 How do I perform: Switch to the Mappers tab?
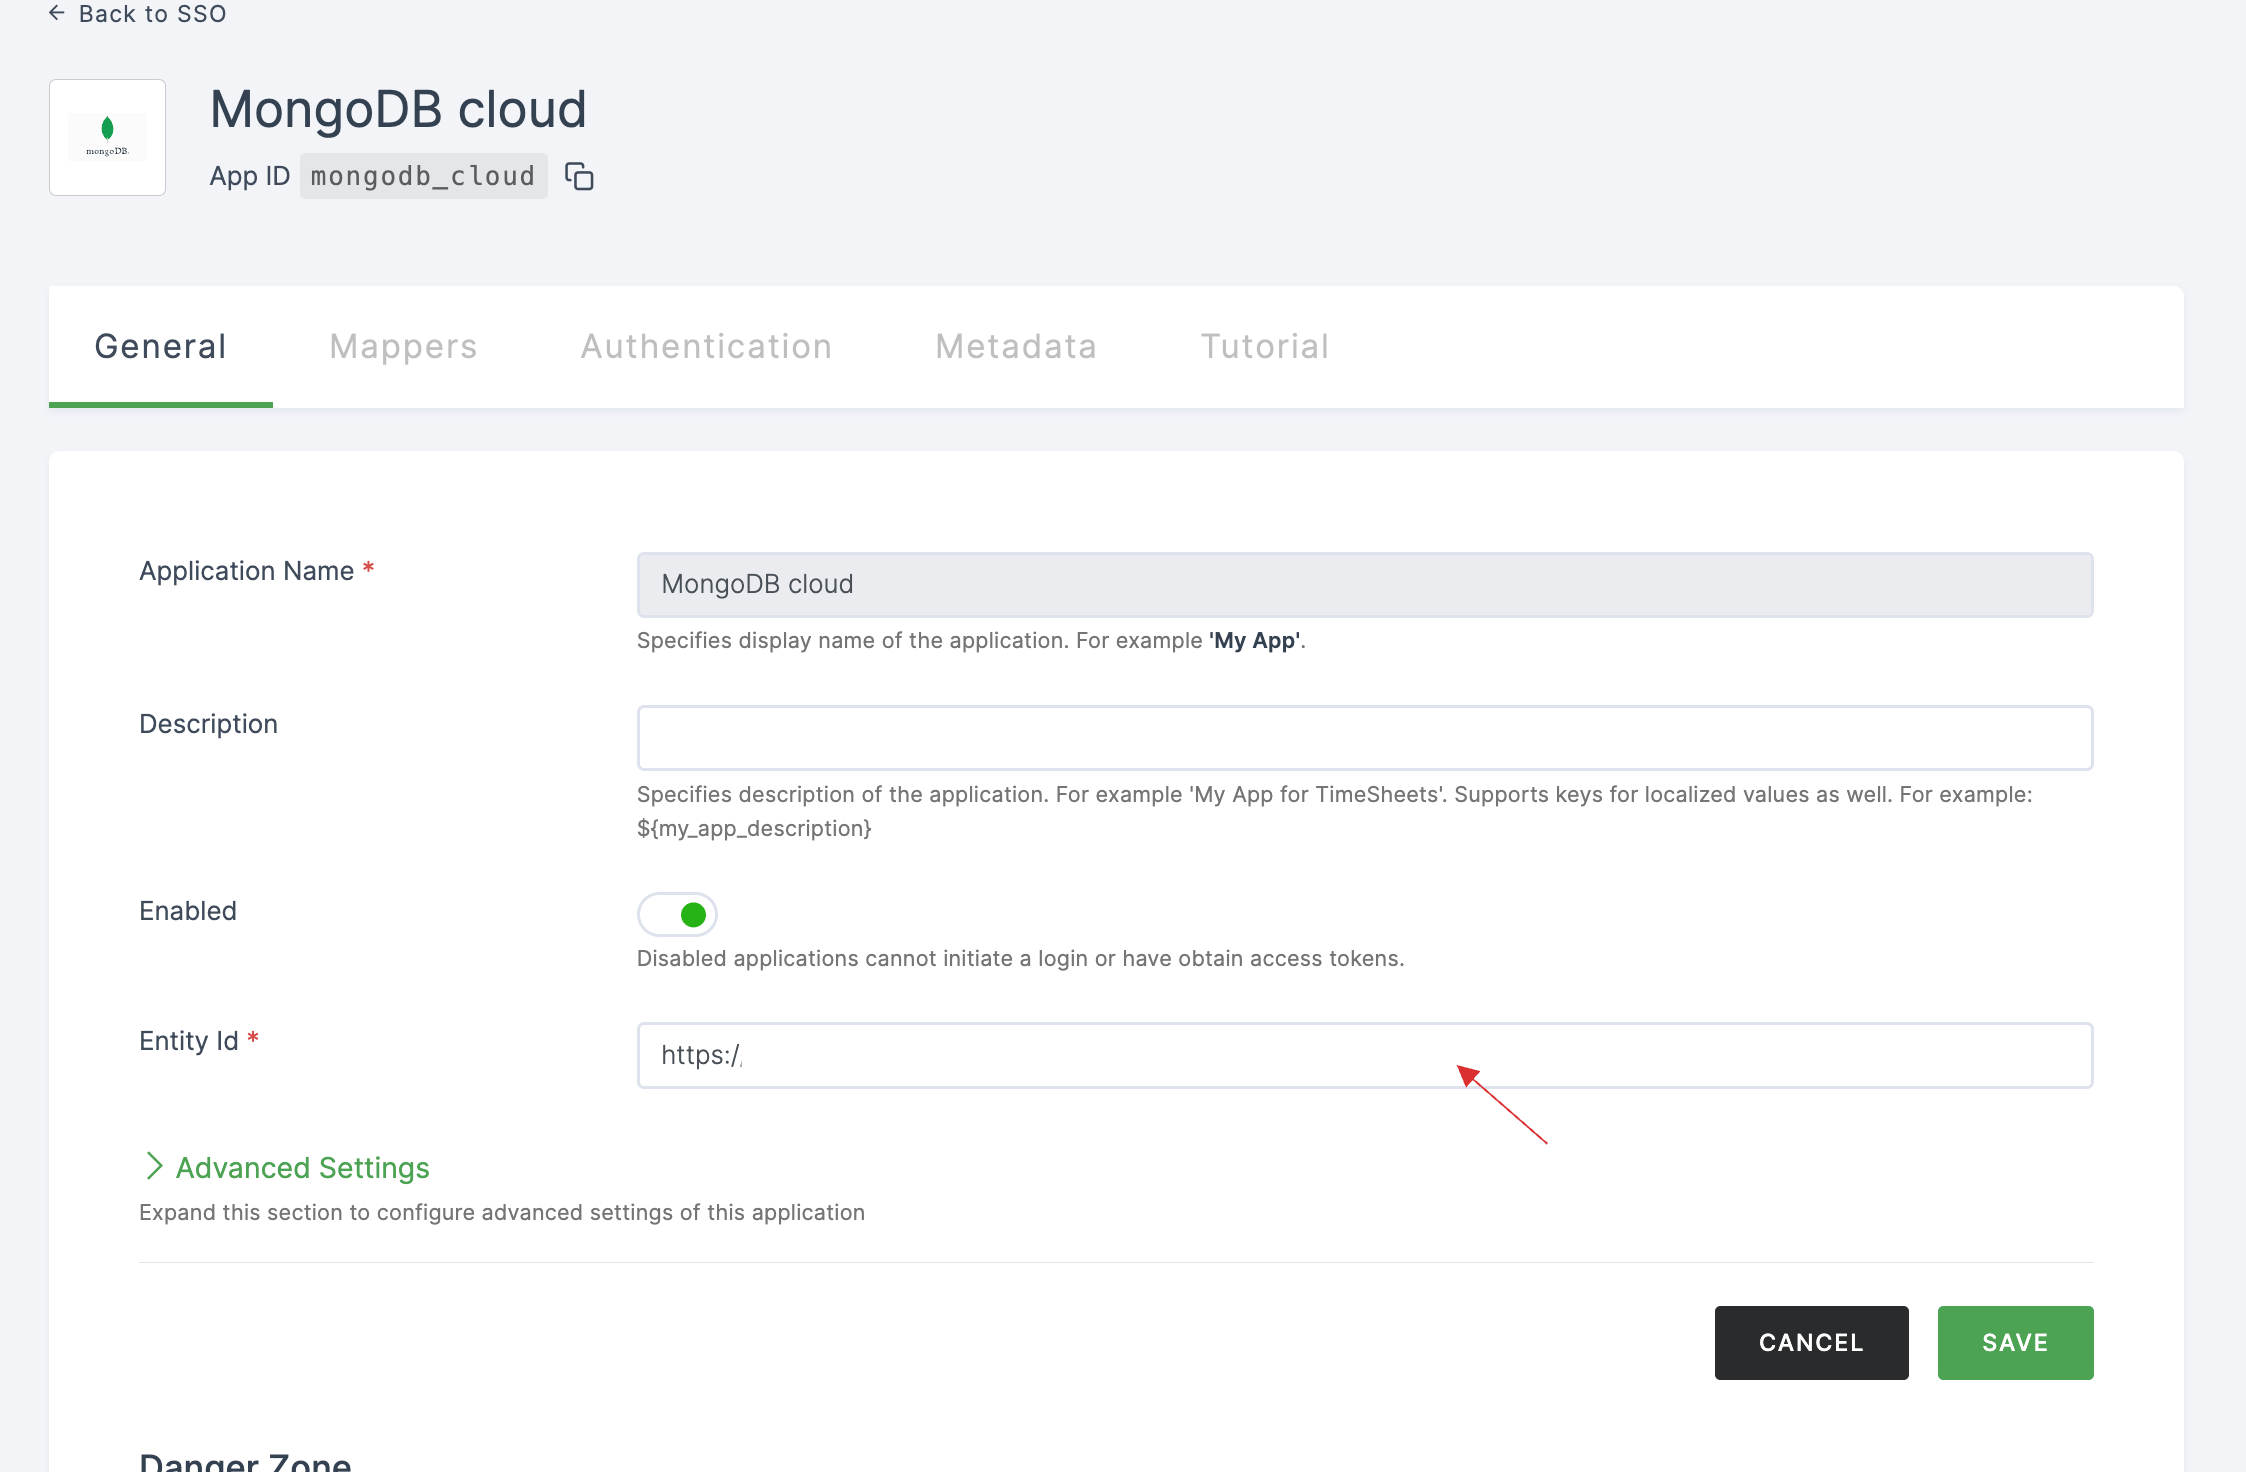pos(403,345)
